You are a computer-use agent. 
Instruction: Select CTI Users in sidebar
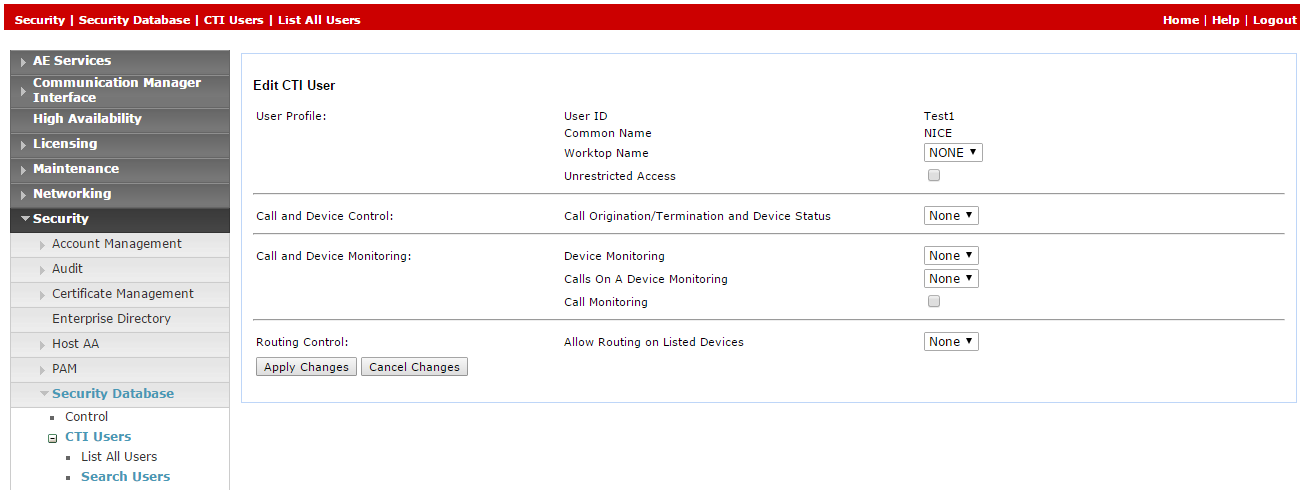[98, 437]
